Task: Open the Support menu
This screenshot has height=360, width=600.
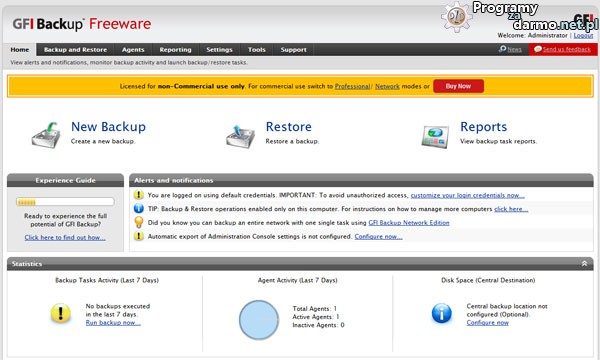Action: tap(293, 50)
